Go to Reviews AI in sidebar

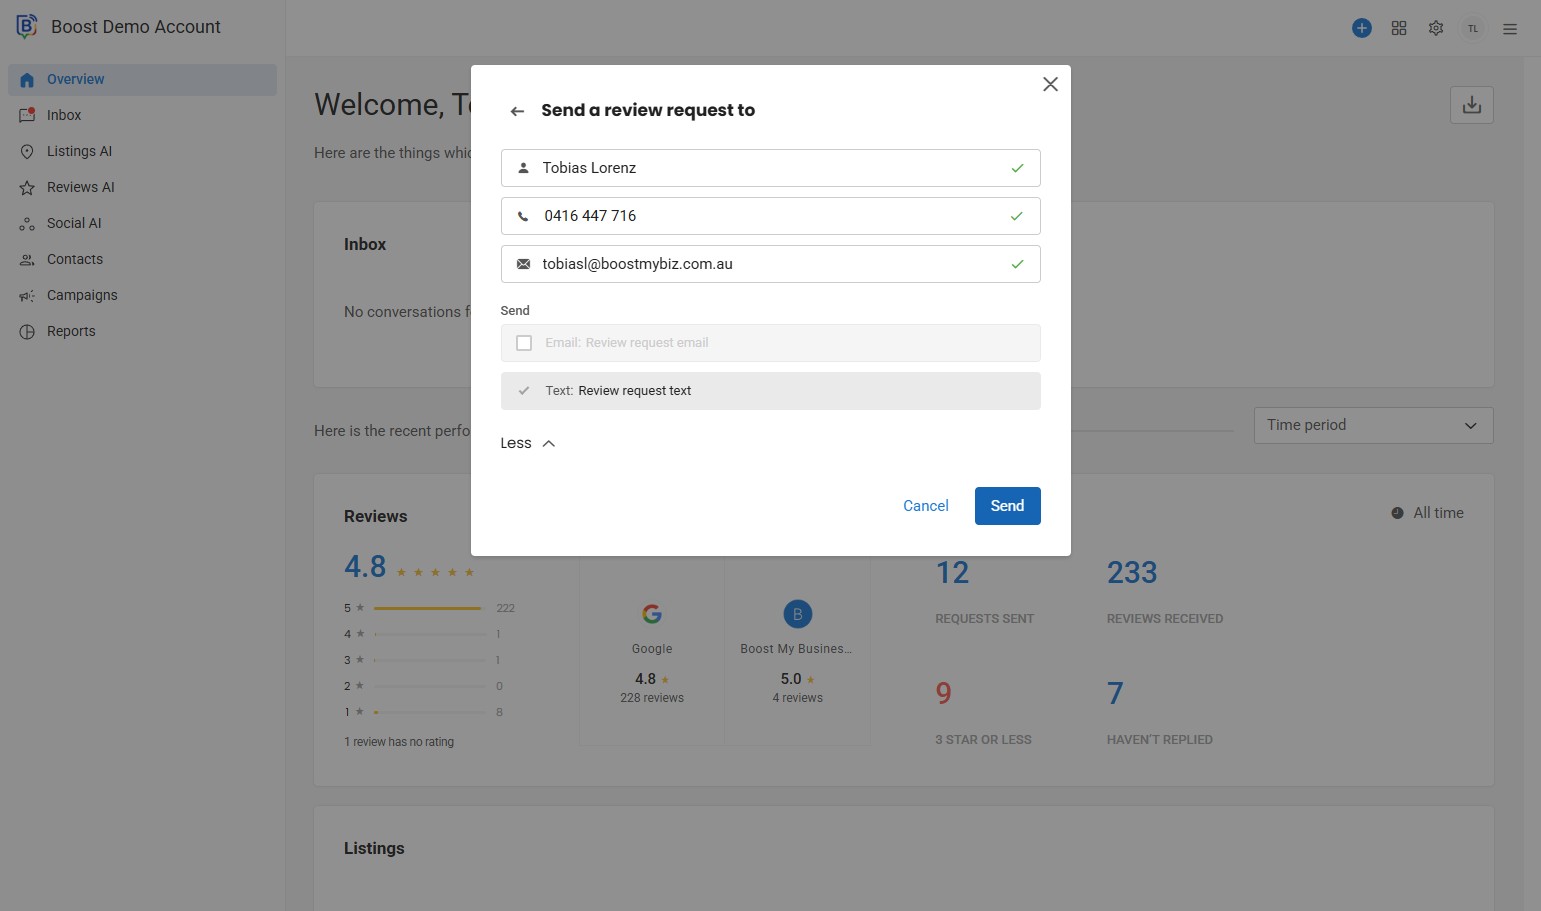tap(80, 187)
